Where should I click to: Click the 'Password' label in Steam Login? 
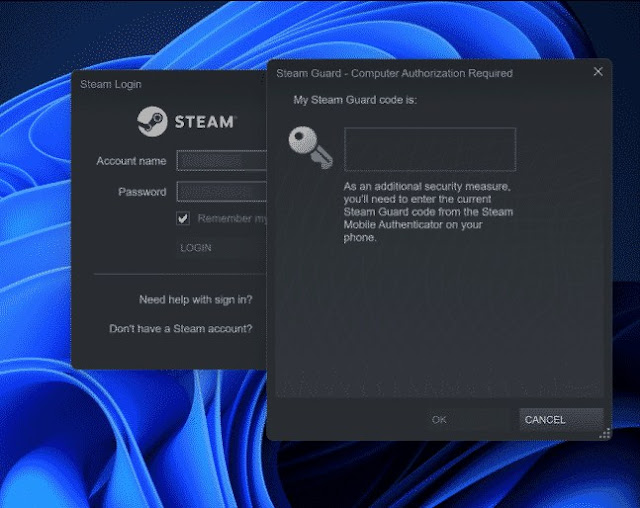click(x=142, y=192)
